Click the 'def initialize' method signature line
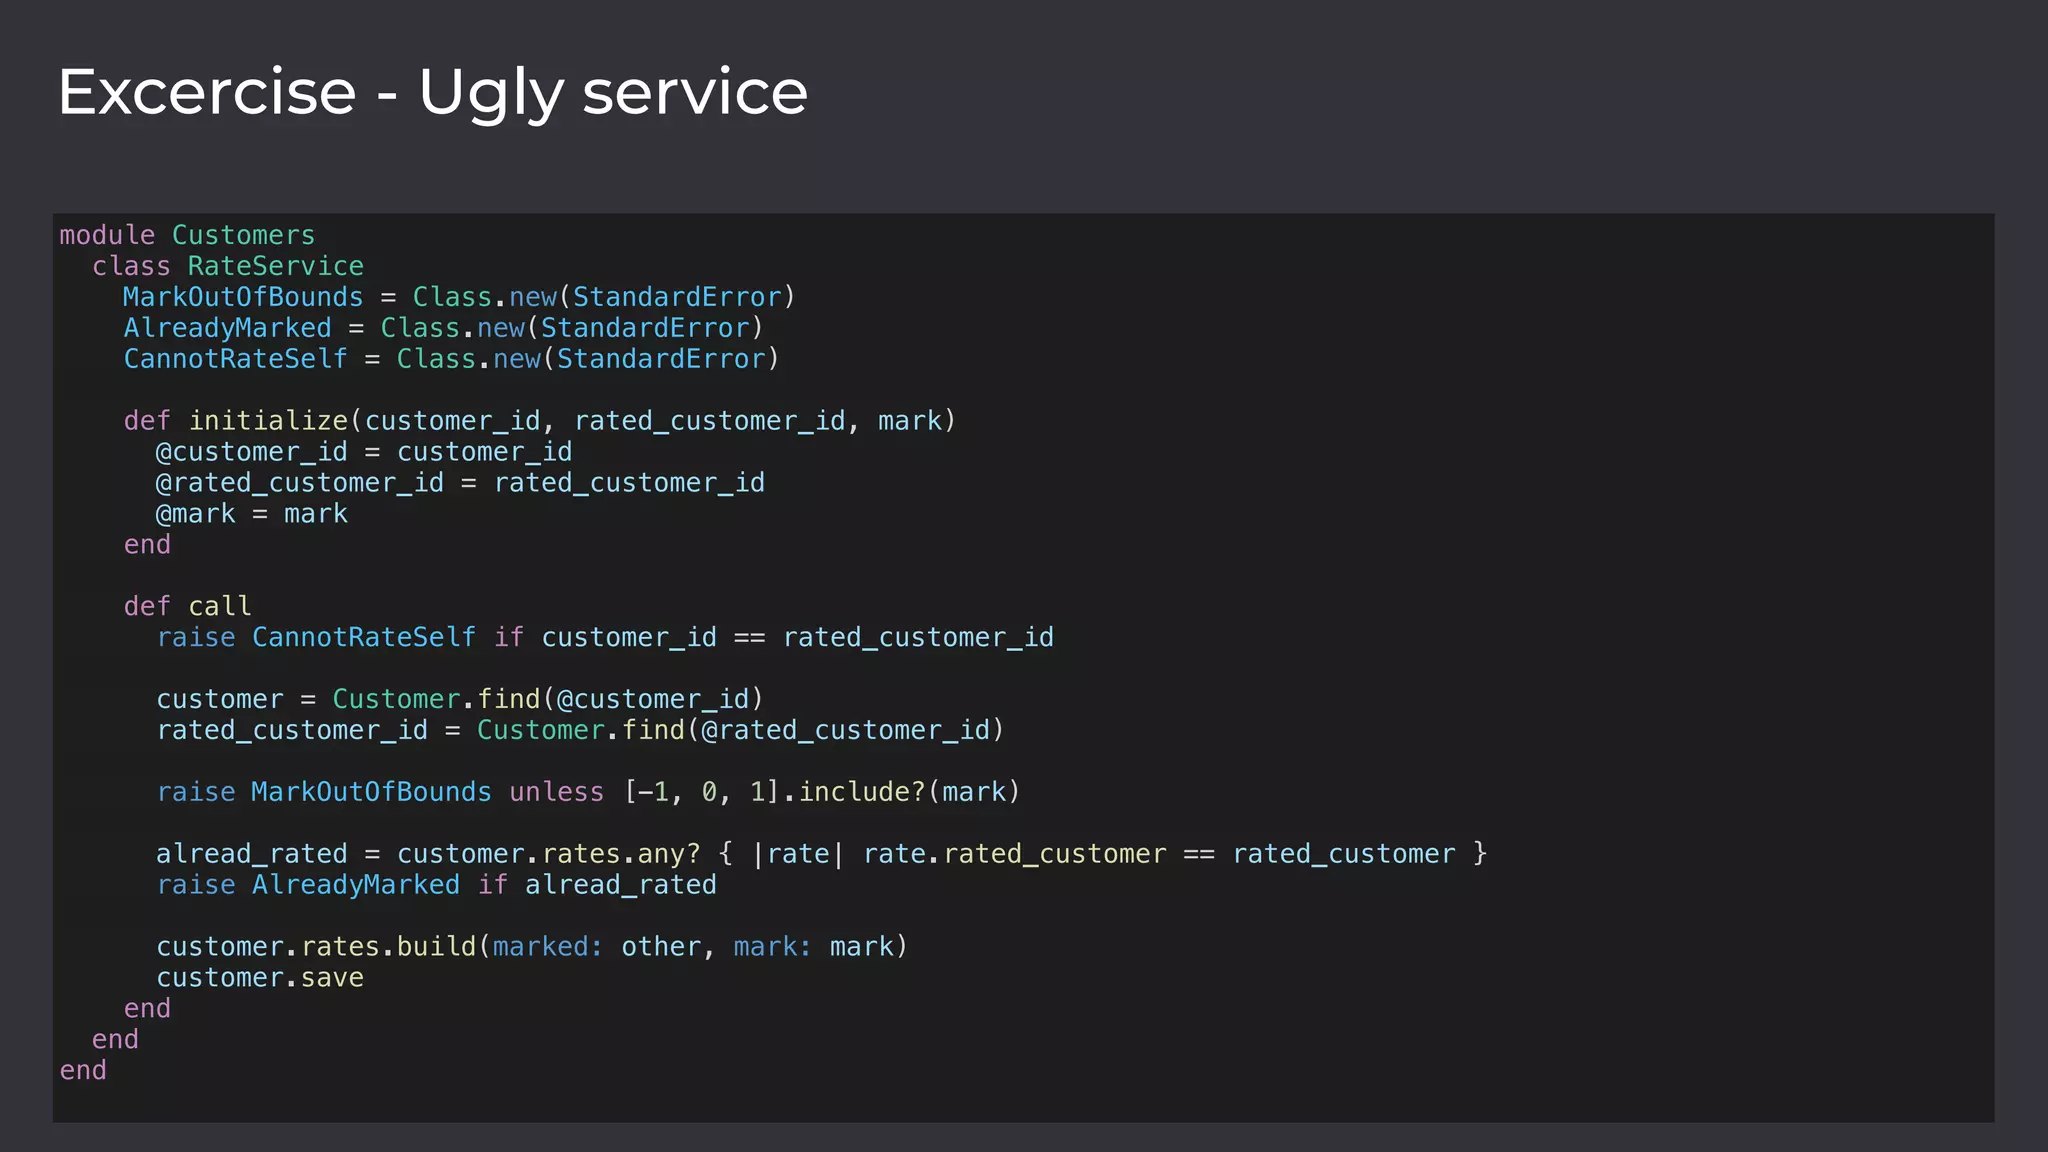The width and height of the screenshot is (2048, 1152). tap(540, 421)
